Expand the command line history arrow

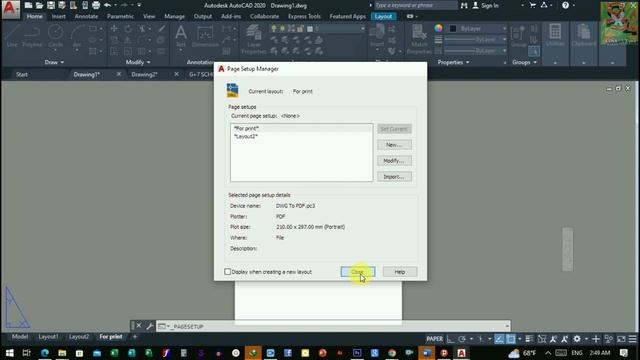[x=507, y=326]
